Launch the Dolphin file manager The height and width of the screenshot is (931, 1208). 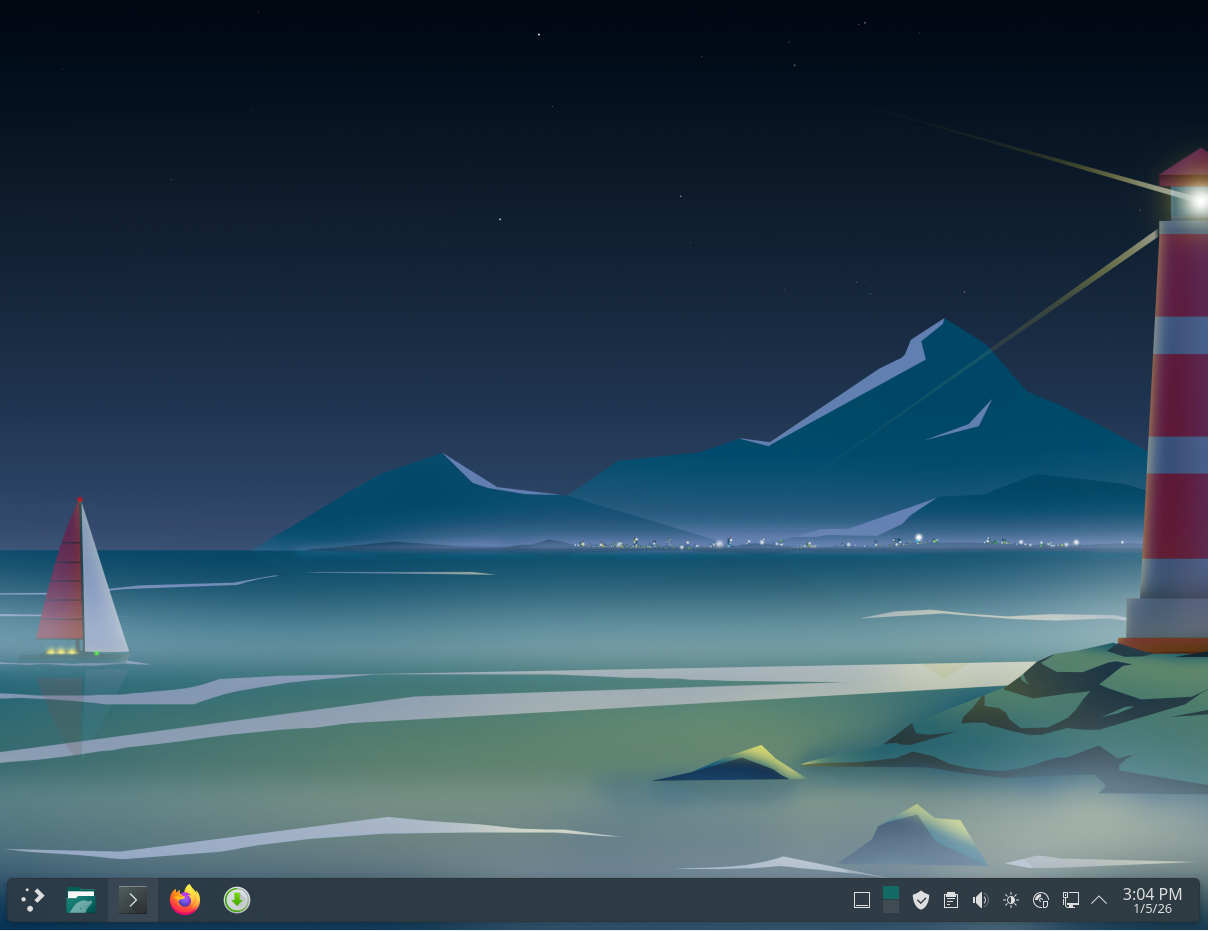tap(81, 900)
